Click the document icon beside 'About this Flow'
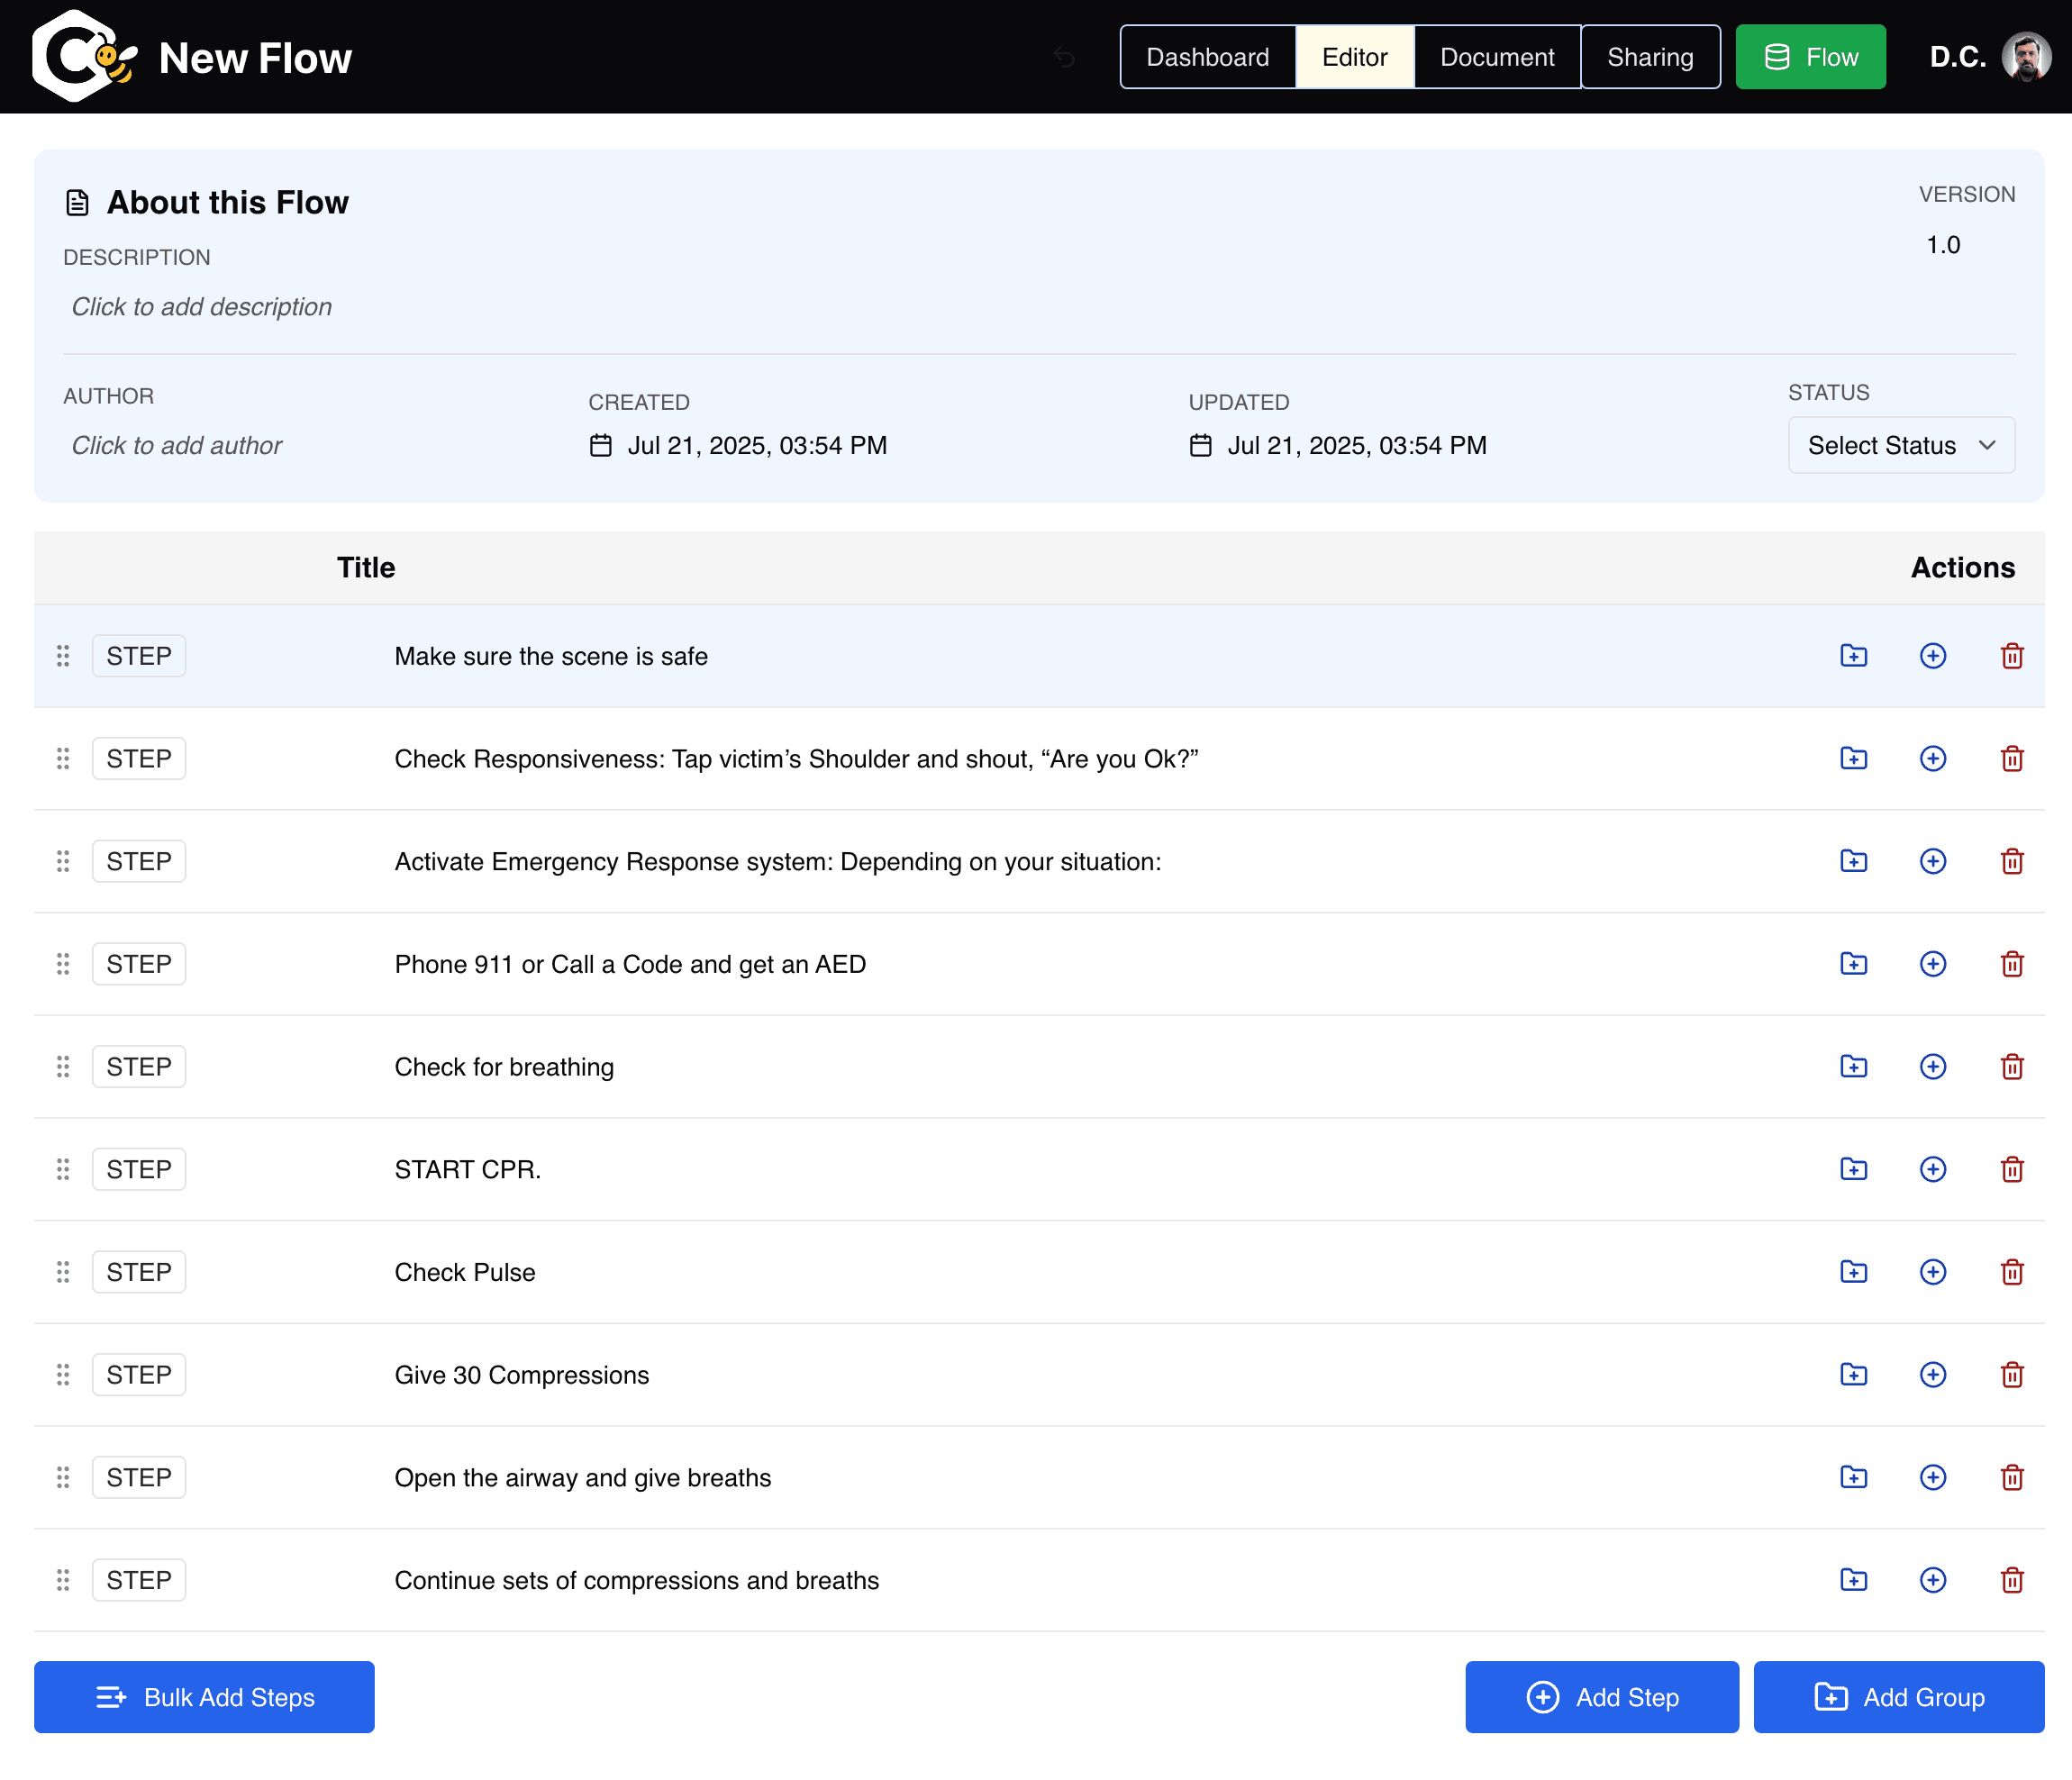Screen dimensions: 2072x1780 point(77,203)
